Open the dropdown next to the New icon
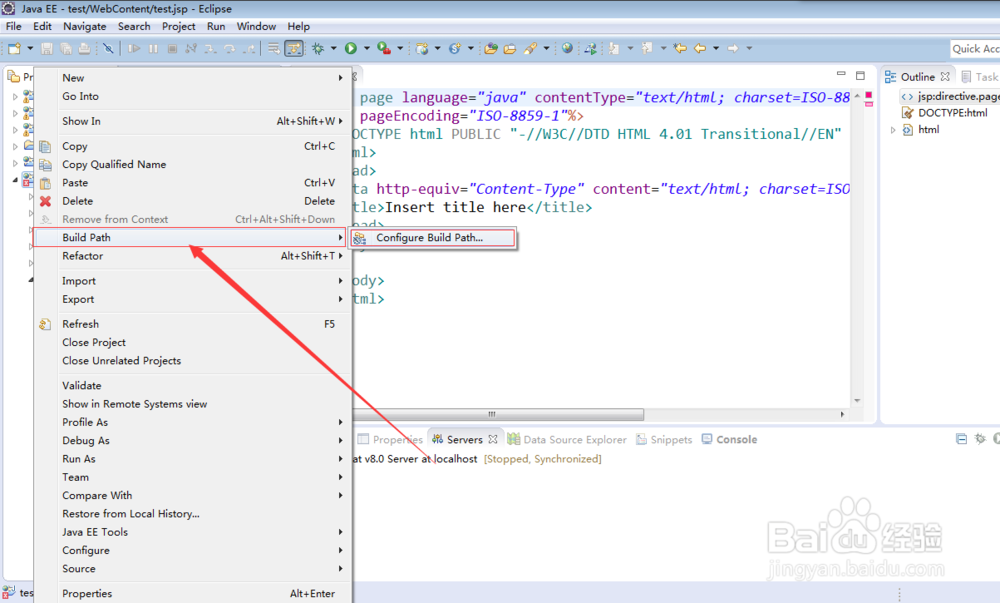 click(x=30, y=48)
